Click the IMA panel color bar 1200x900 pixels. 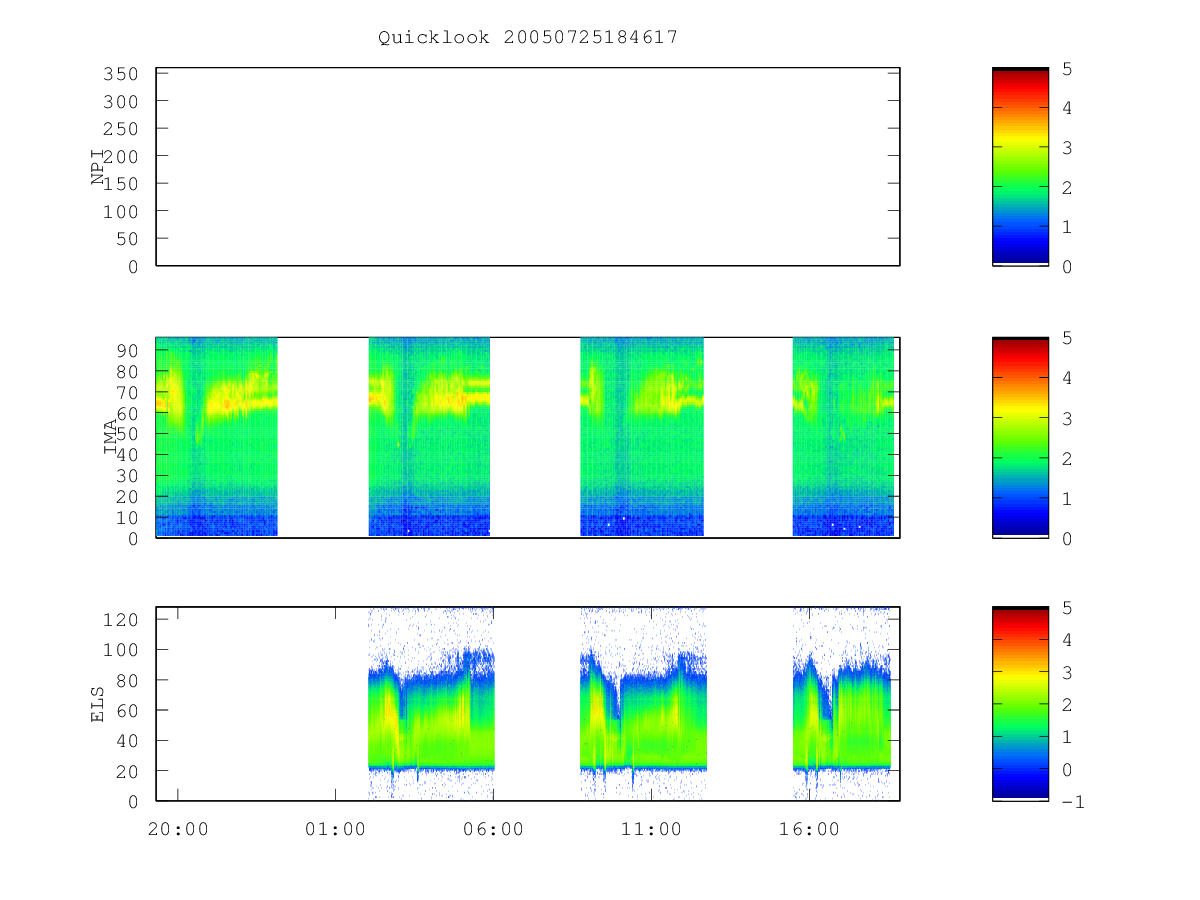[x=1020, y=437]
